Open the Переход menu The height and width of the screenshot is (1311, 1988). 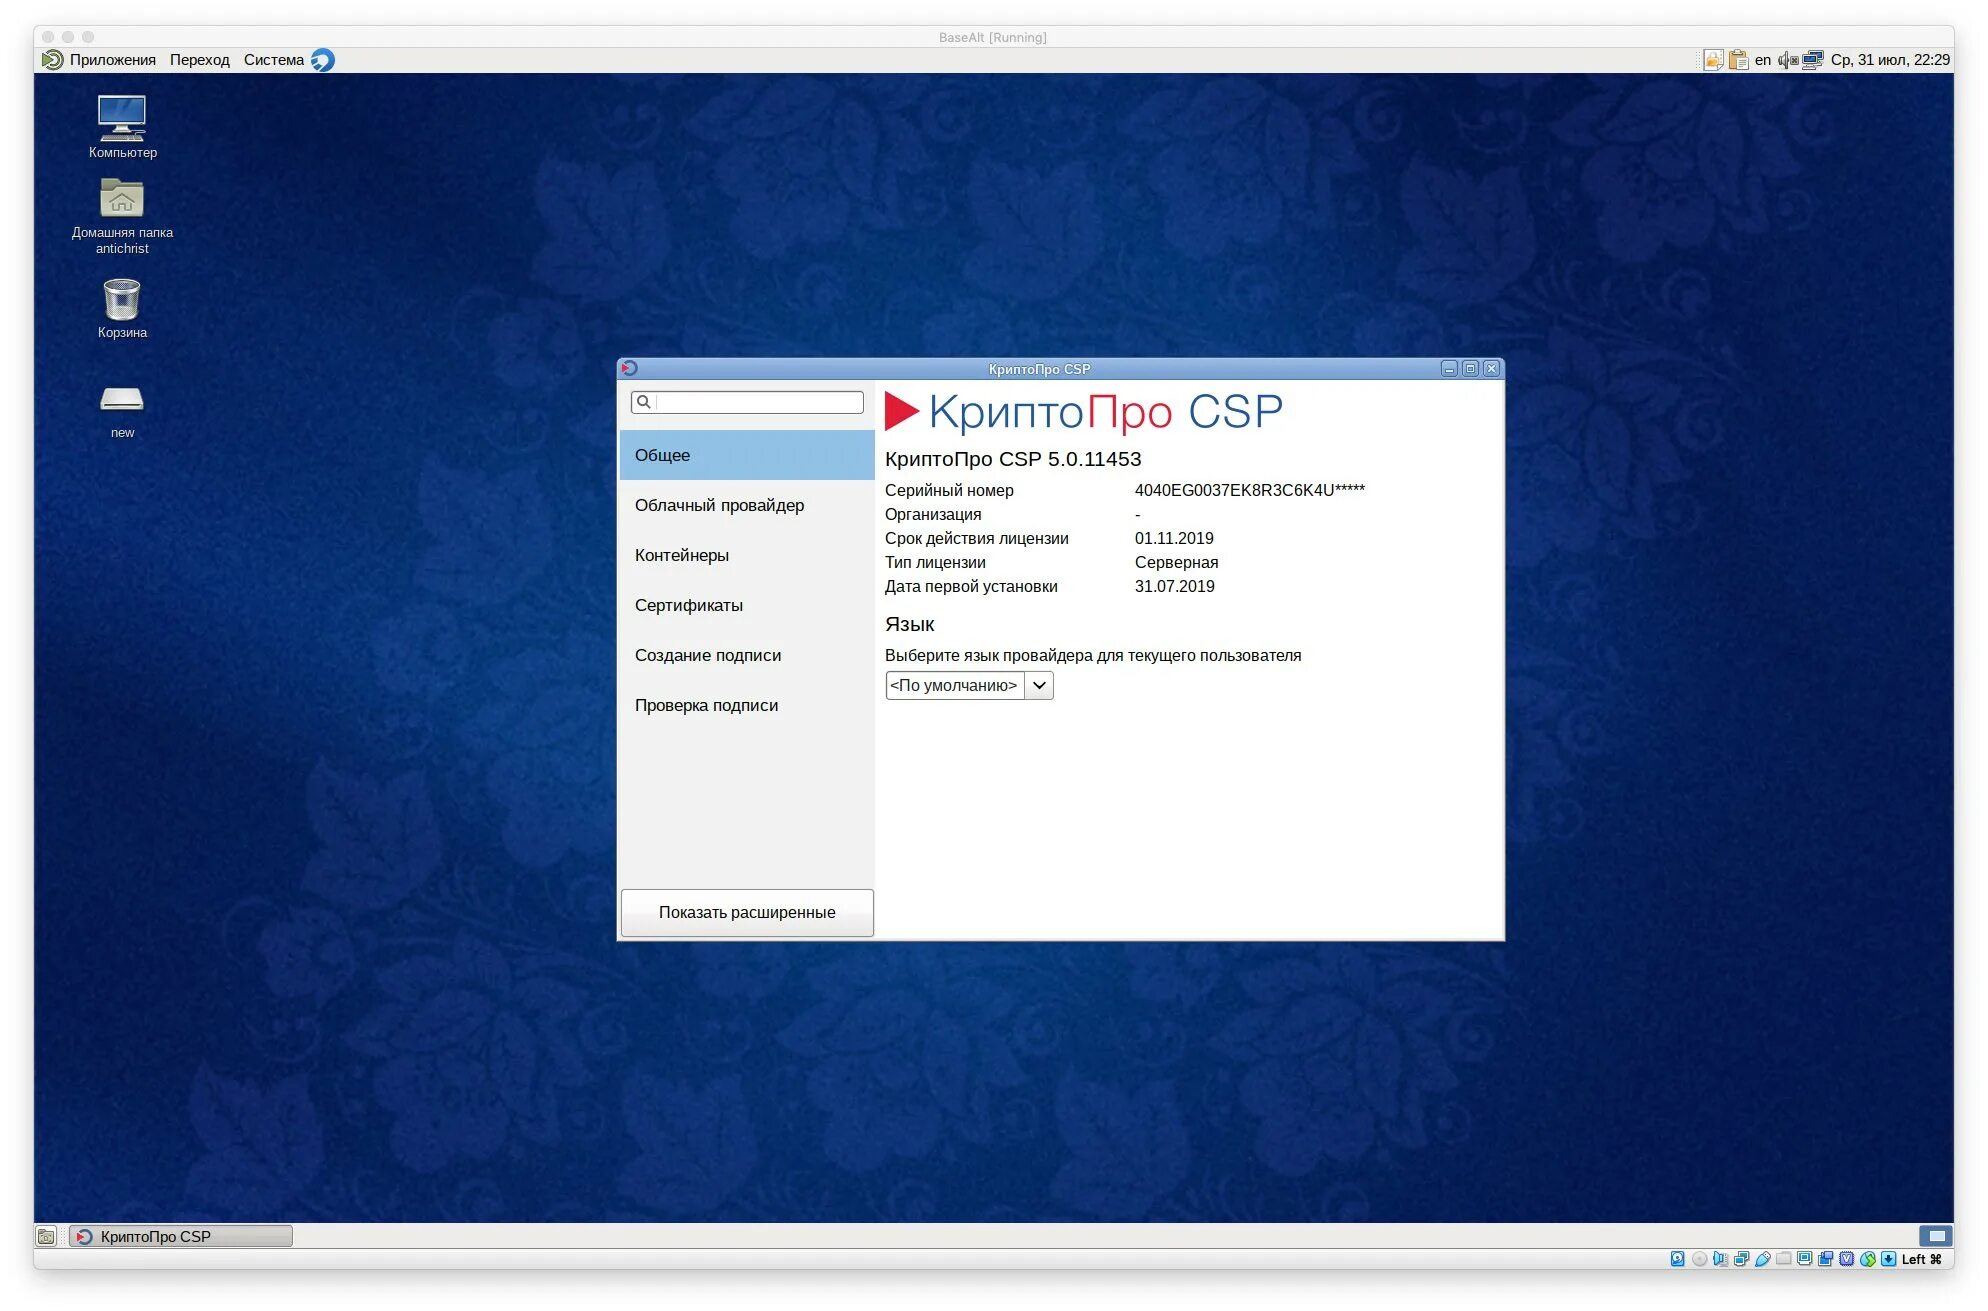coord(199,60)
